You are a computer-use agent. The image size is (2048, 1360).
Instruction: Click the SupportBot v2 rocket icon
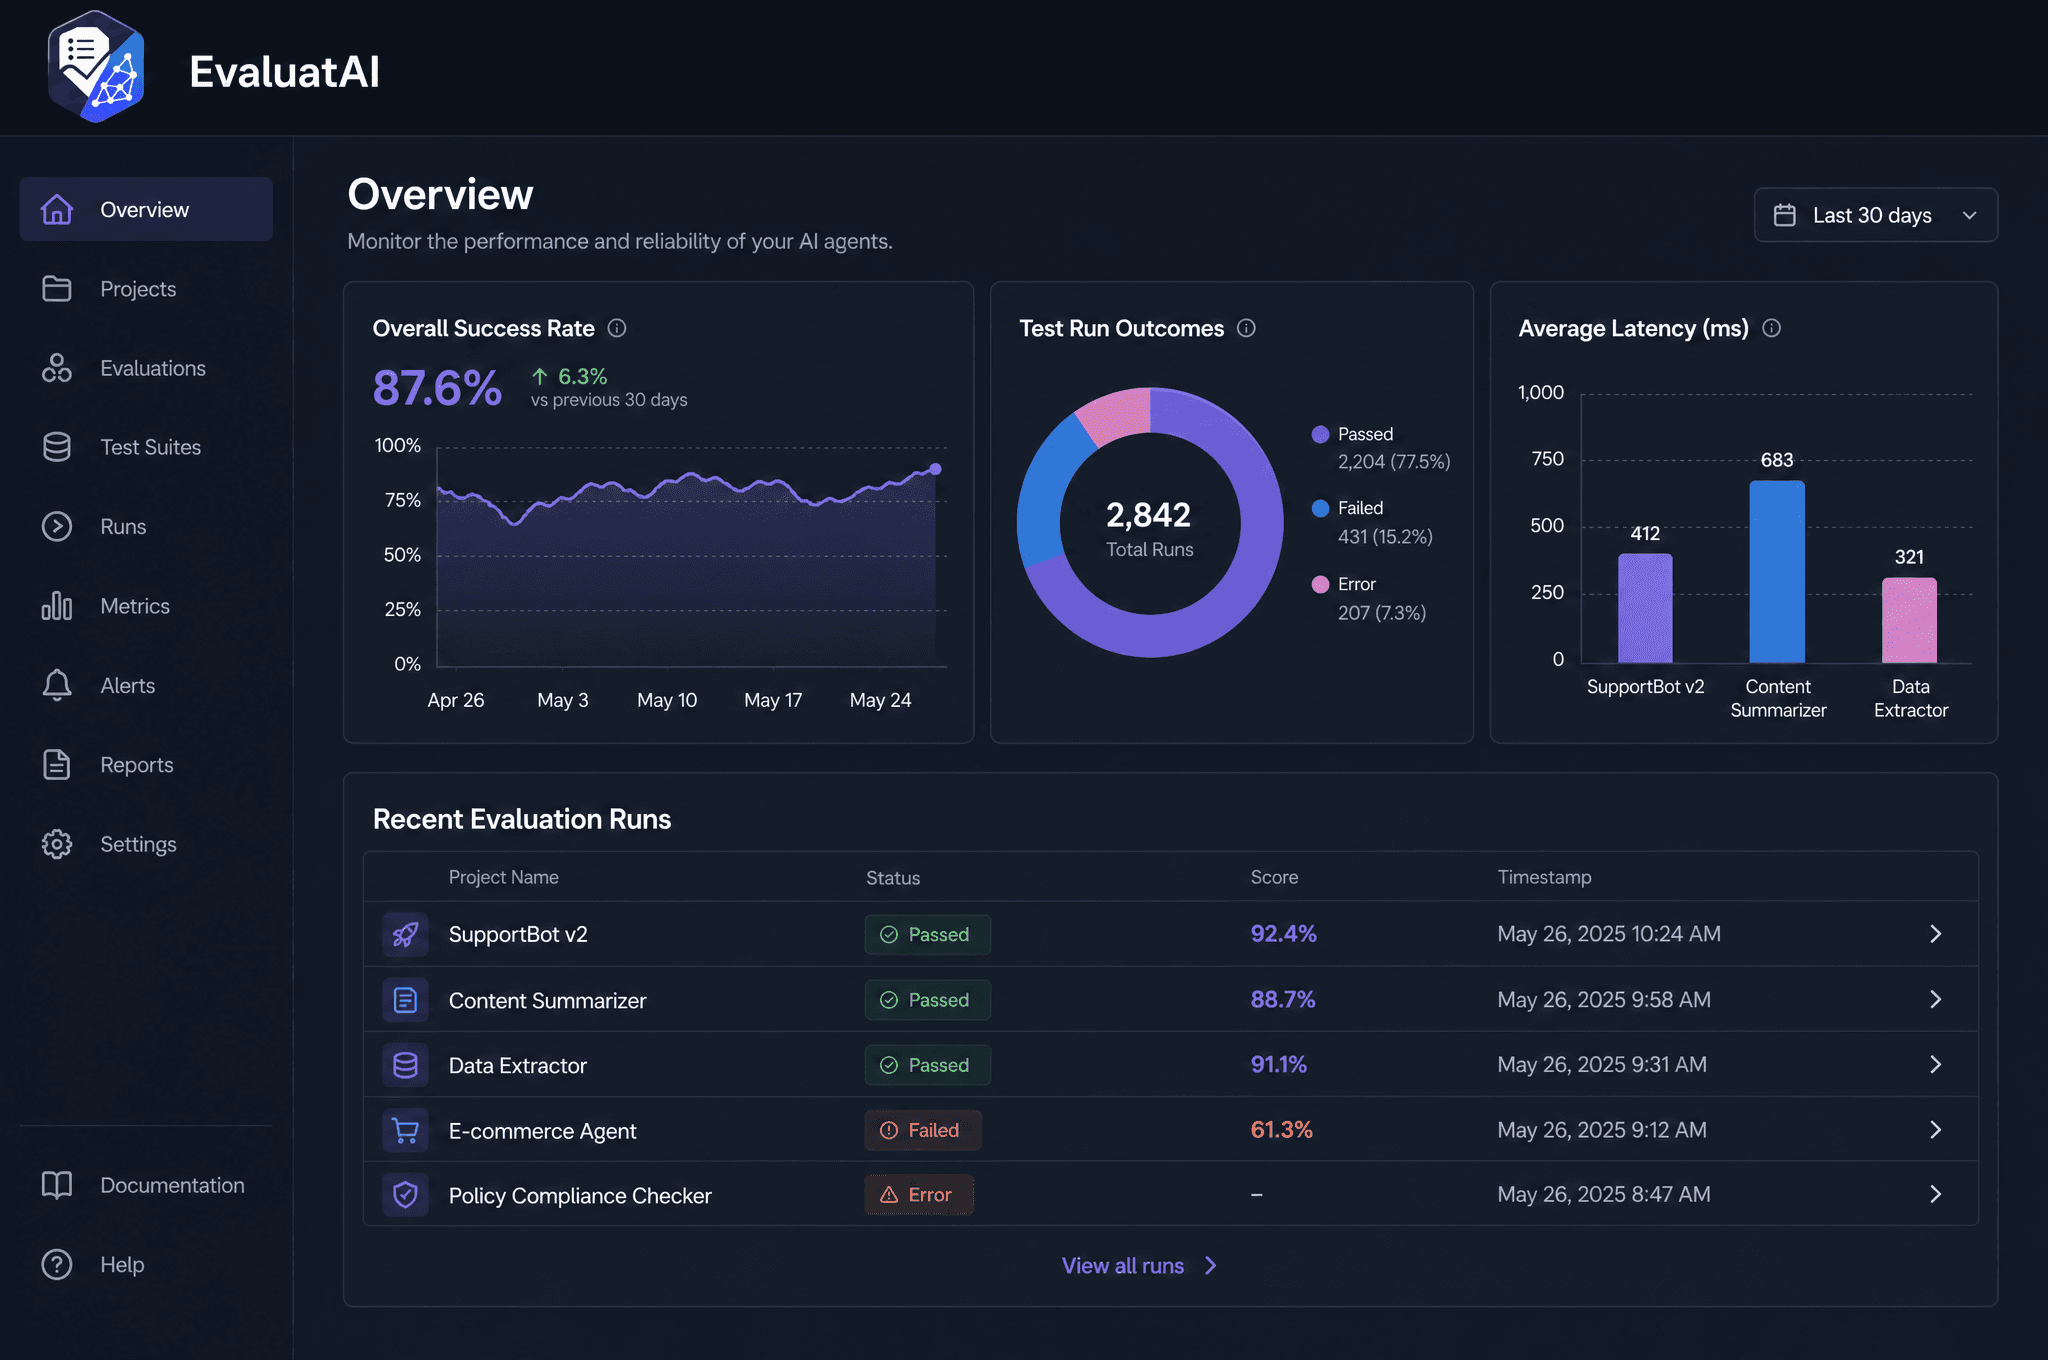405,934
